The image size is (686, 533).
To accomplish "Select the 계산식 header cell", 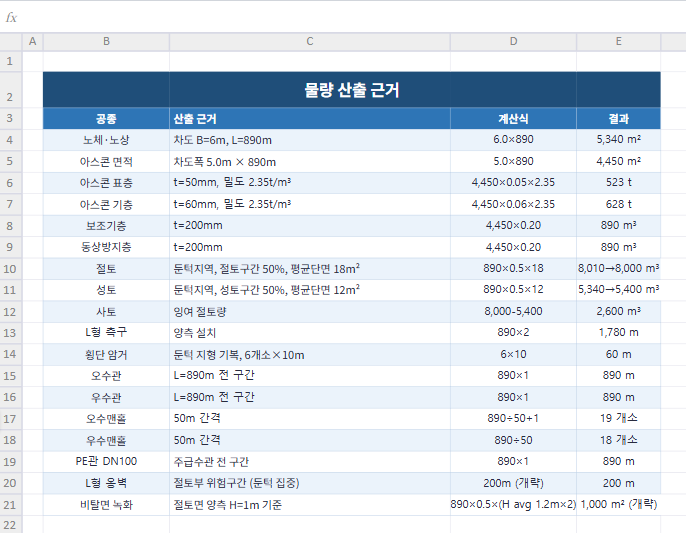I will click(513, 118).
